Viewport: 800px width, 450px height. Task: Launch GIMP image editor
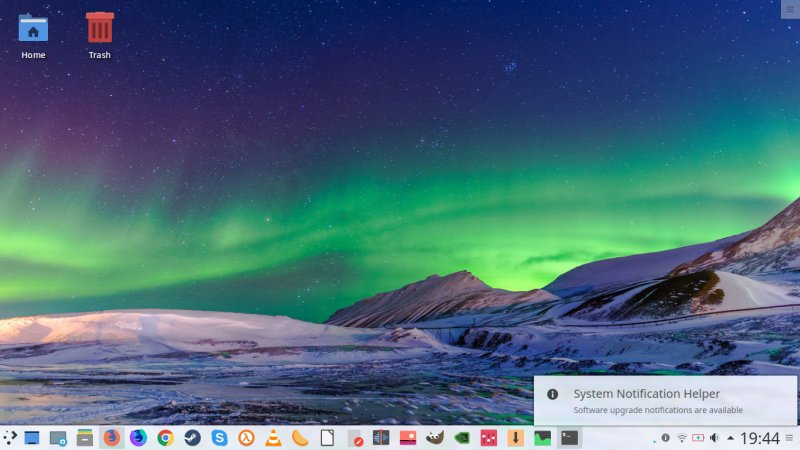pyautogui.click(x=434, y=438)
